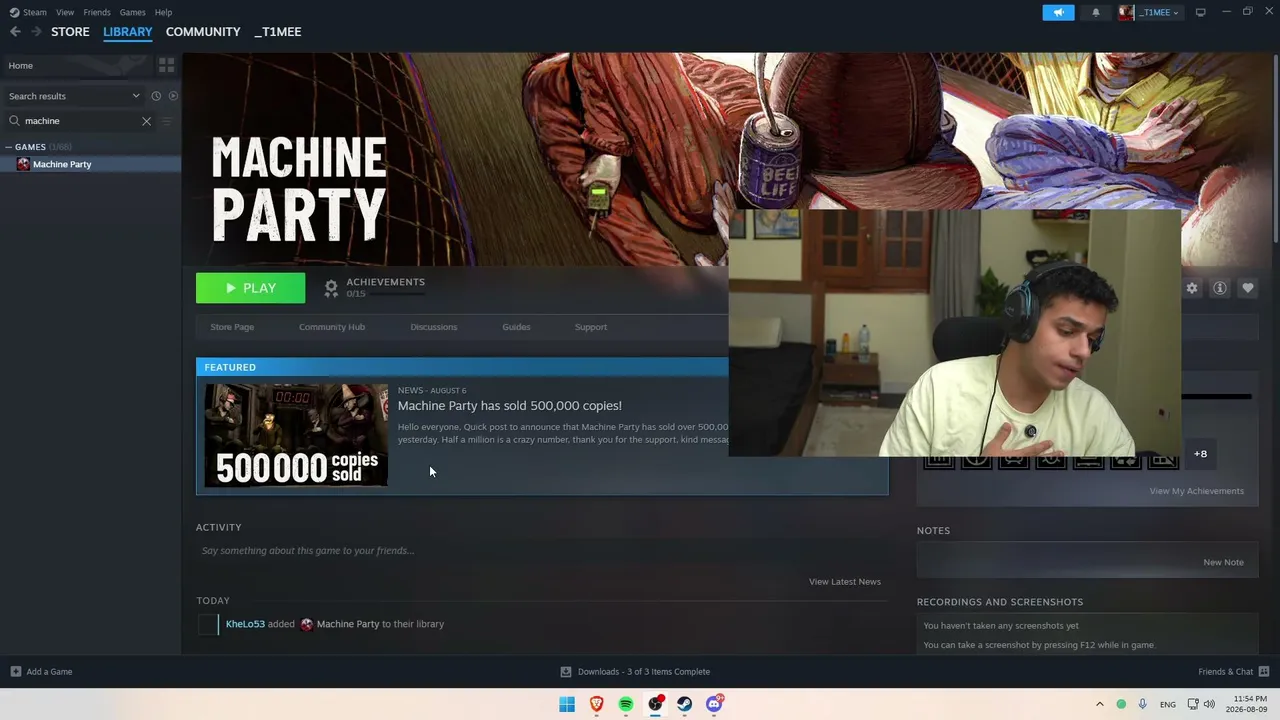Click the activity comment input box
Viewport: 1280px width, 720px height.
point(542,551)
